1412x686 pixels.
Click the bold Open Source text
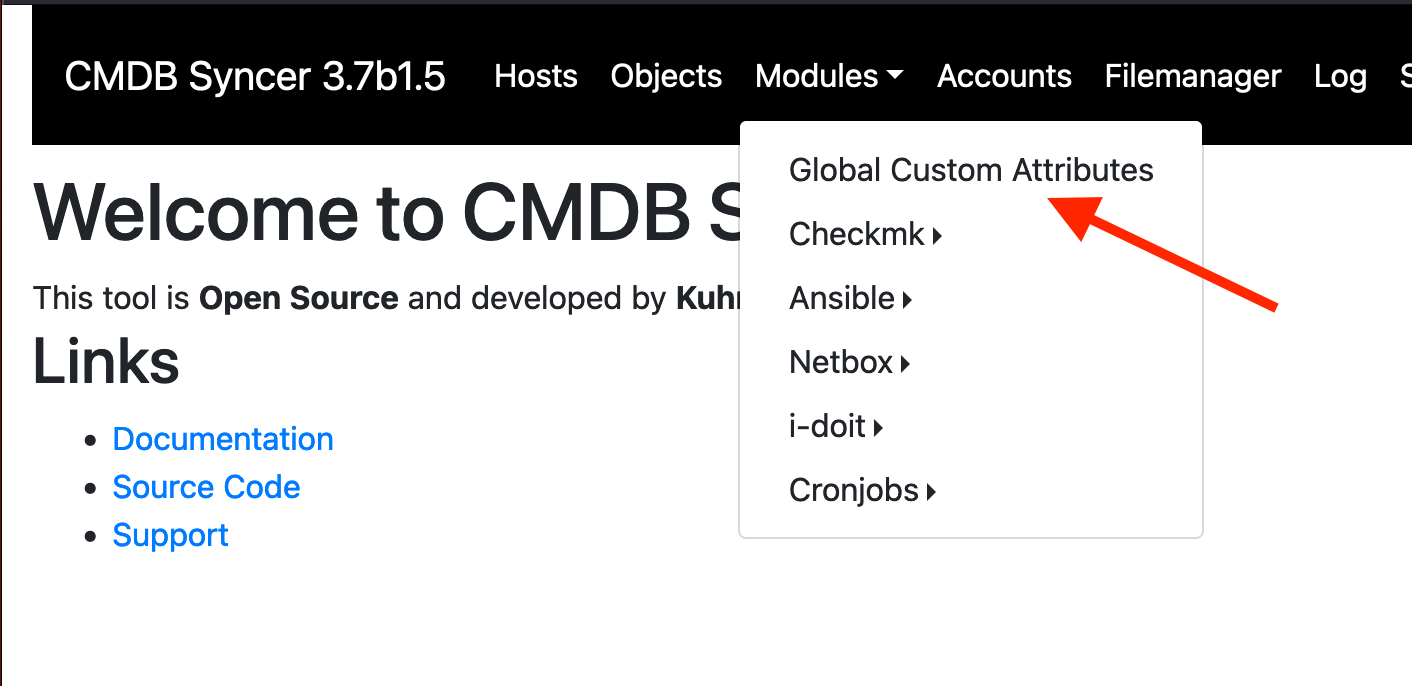tap(299, 298)
